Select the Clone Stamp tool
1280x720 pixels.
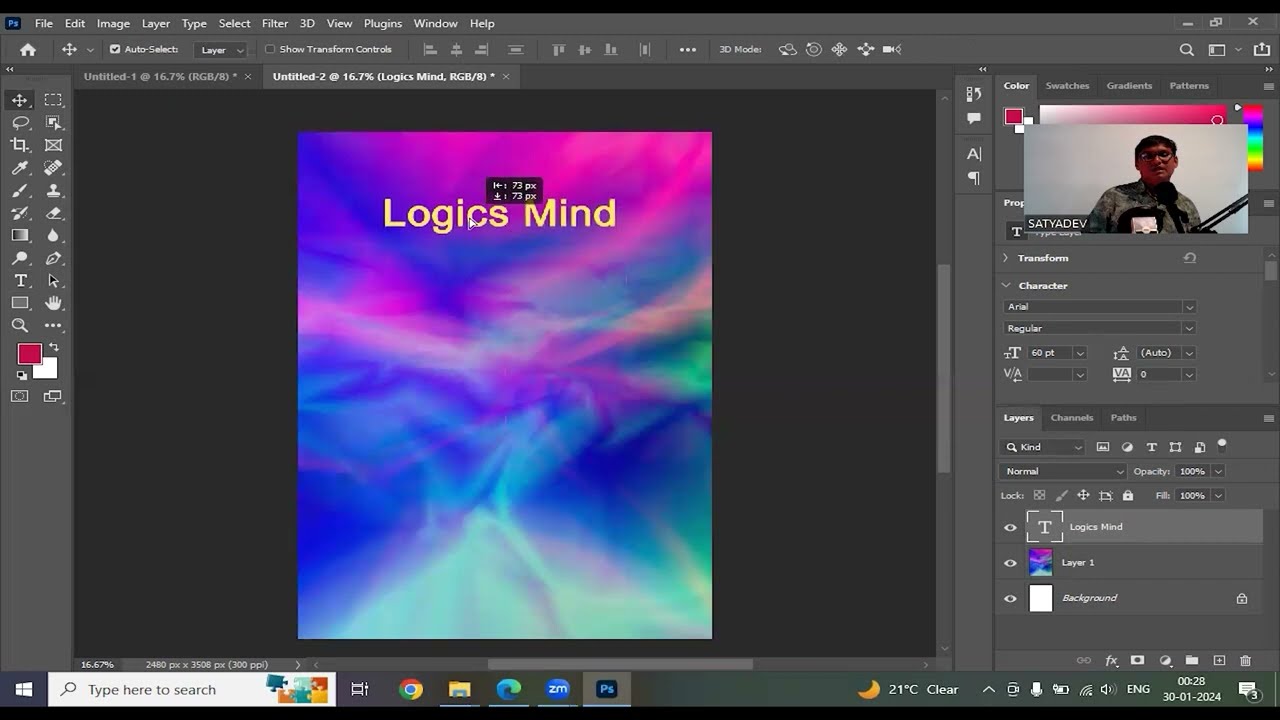pyautogui.click(x=53, y=190)
